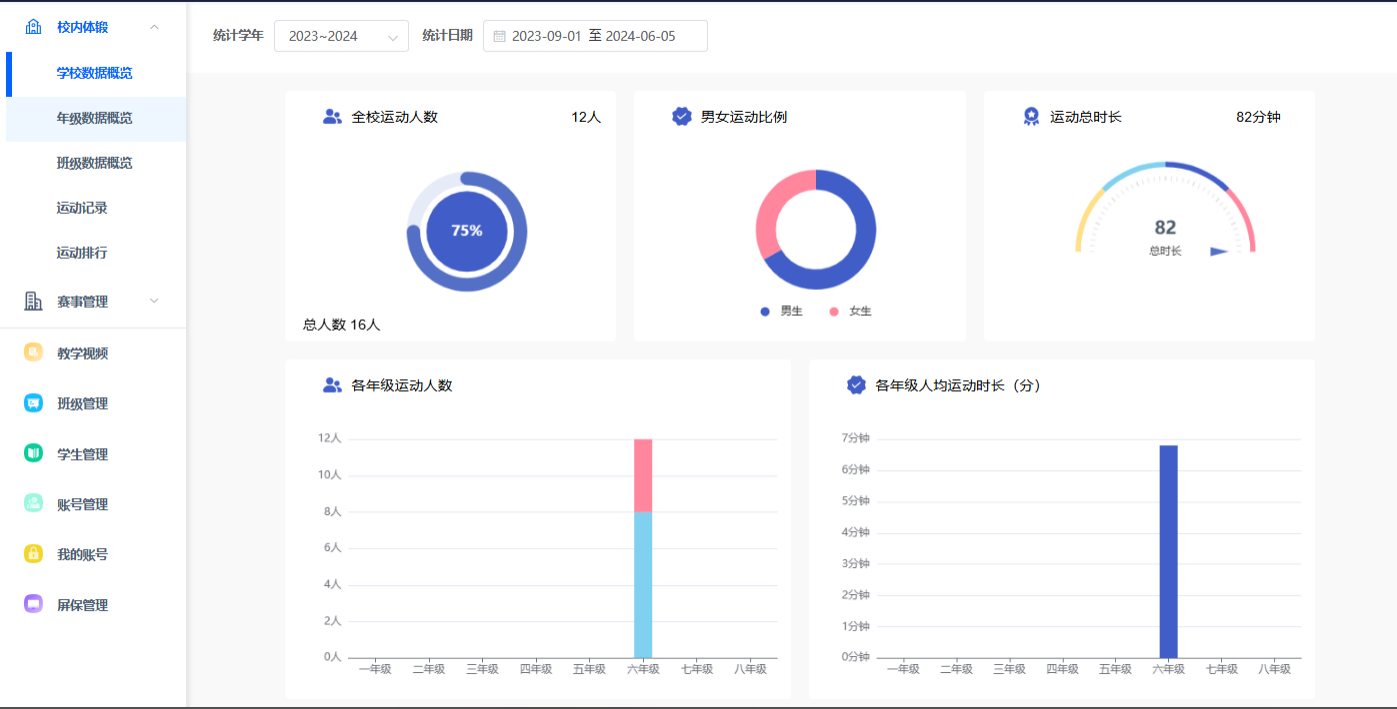This screenshot has width=1397, height=709.
Task: Click 八年级 label in 各年级运动人数 chart
Action: (x=750, y=669)
